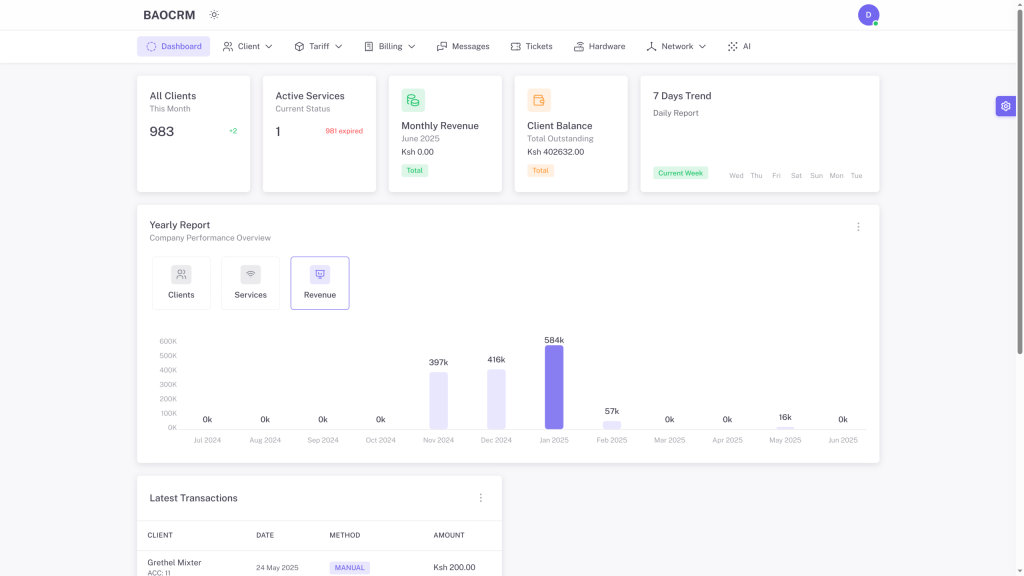Open the AI assistant page
The height and width of the screenshot is (576, 1024).
(x=739, y=46)
